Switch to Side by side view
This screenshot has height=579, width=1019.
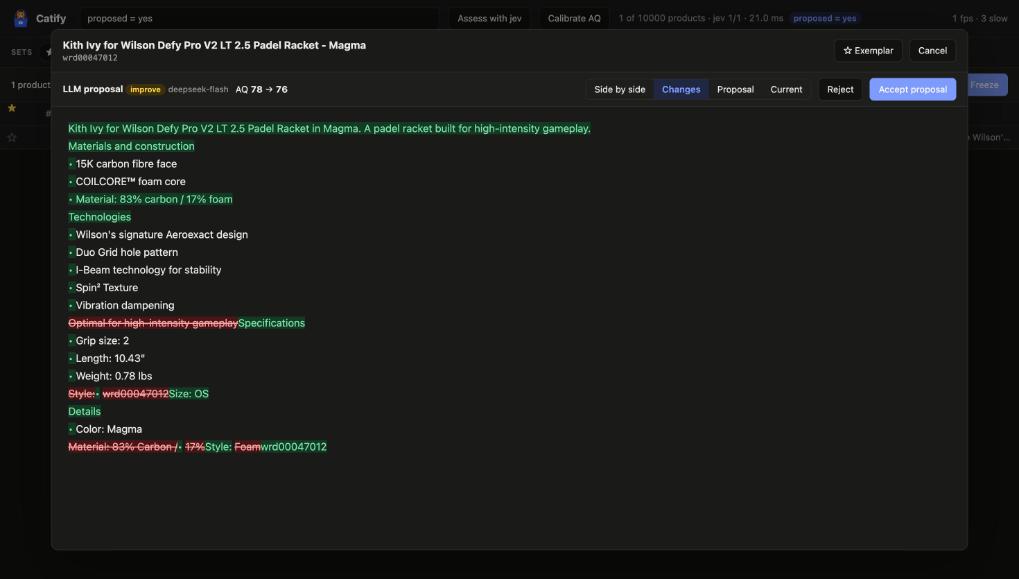coord(619,89)
